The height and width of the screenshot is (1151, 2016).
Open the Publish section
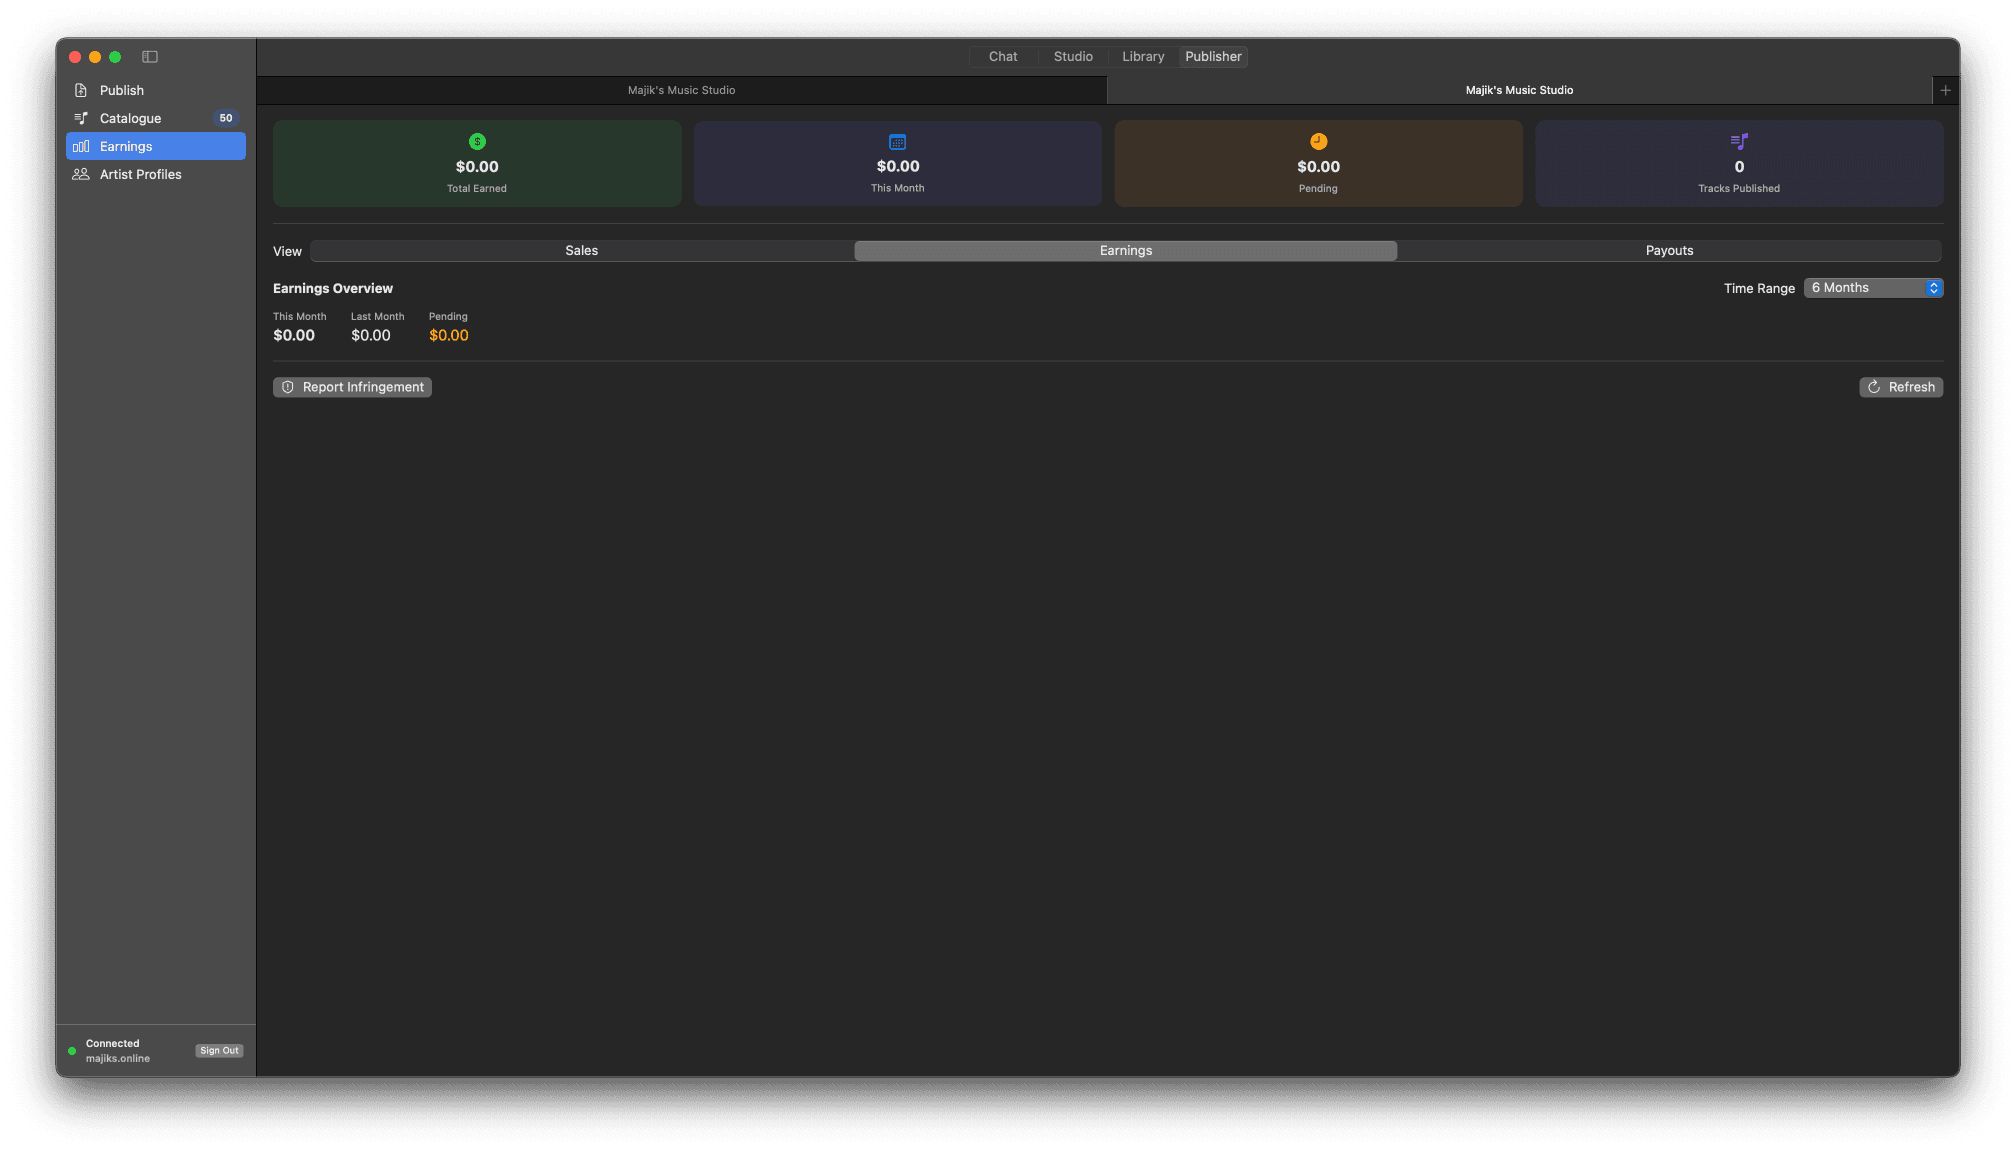(156, 90)
